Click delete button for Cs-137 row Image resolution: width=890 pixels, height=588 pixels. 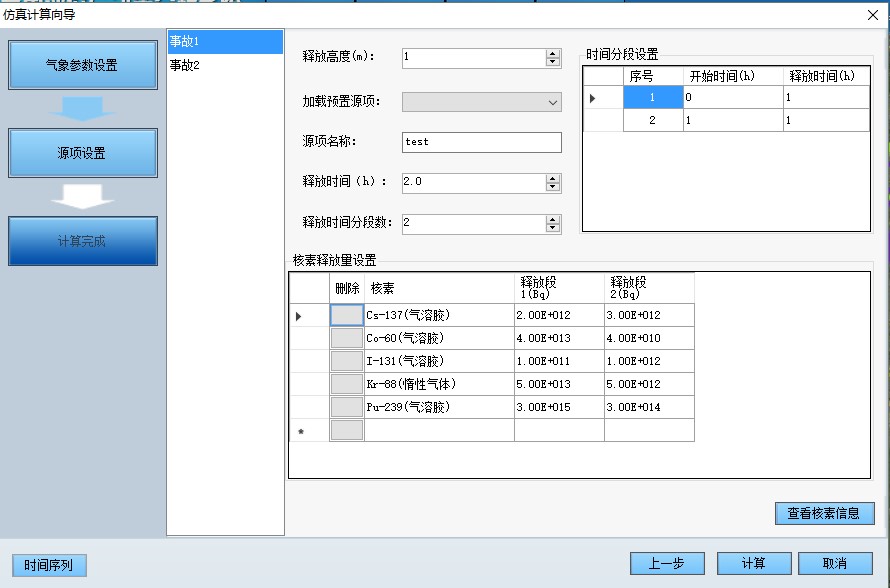[x=347, y=315]
